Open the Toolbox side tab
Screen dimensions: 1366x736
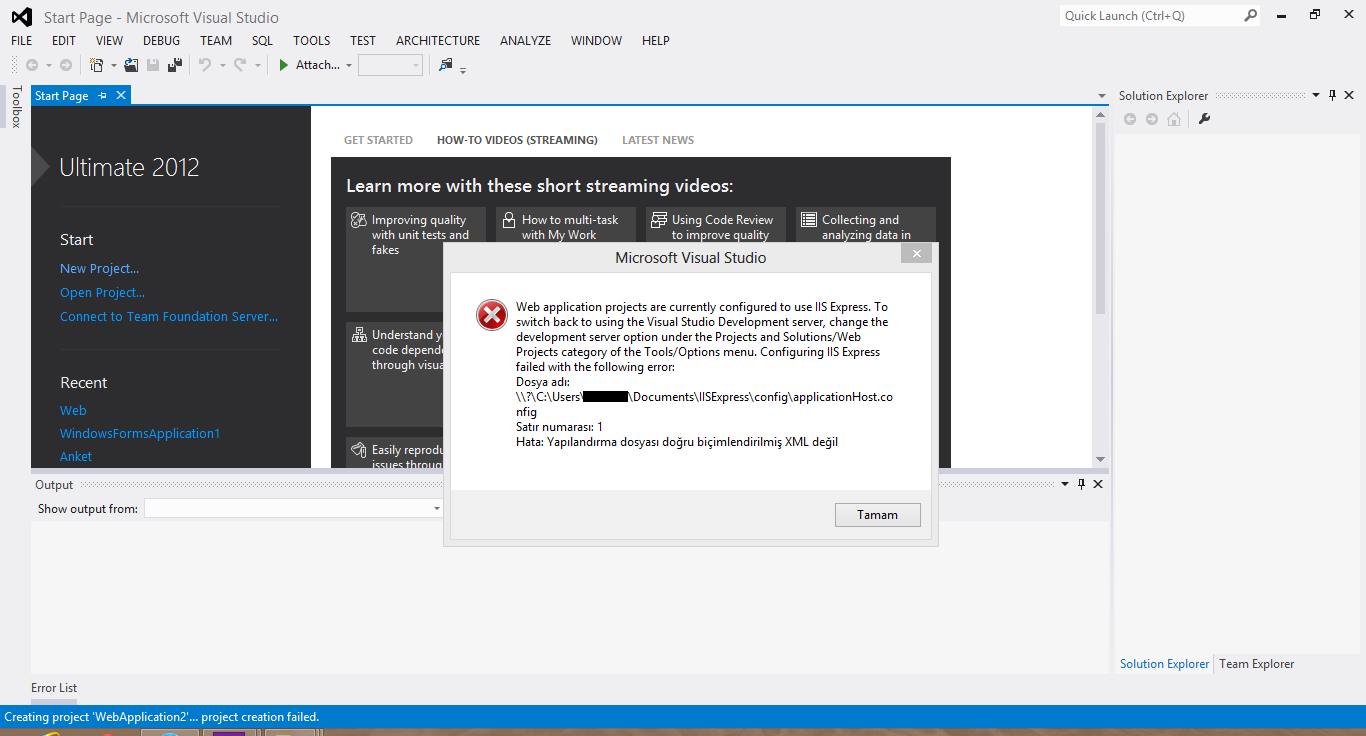click(16, 107)
